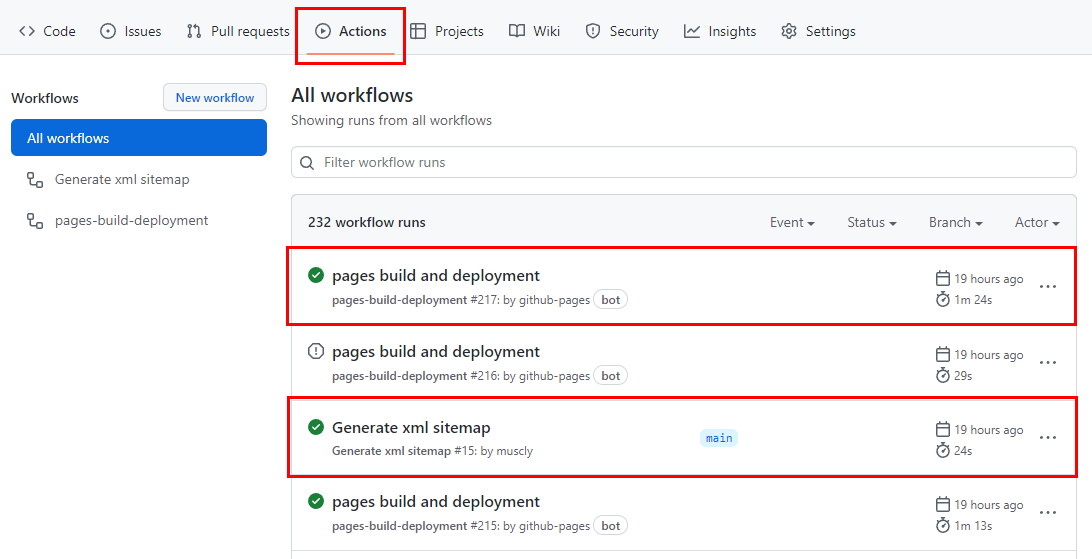This screenshot has height=559, width=1092.
Task: Select Generate xml sitemap workflow in sidebar
Action: click(x=121, y=180)
